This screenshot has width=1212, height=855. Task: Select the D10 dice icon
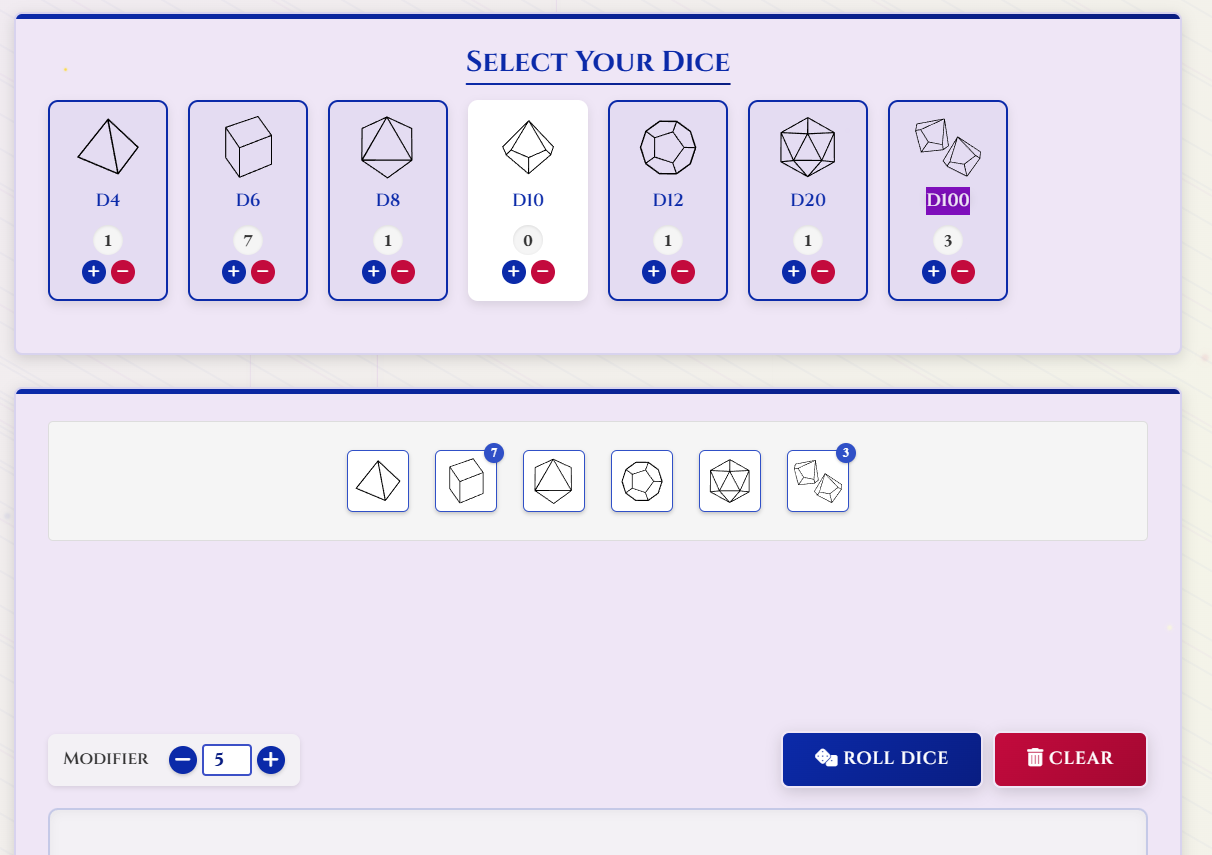point(527,146)
